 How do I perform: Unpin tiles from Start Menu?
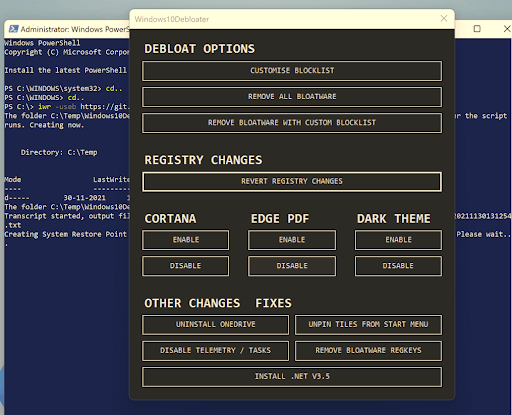pos(368,324)
